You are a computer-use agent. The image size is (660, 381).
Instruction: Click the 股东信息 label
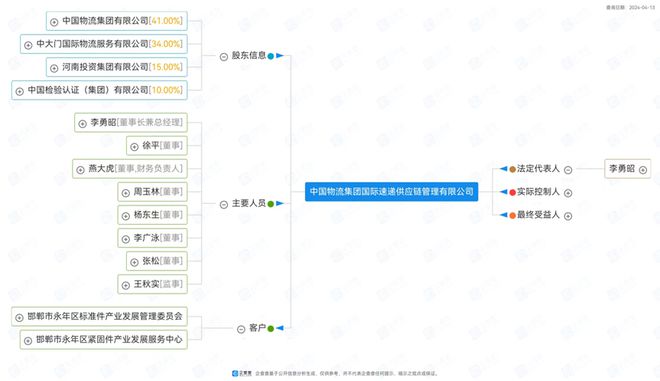249,55
